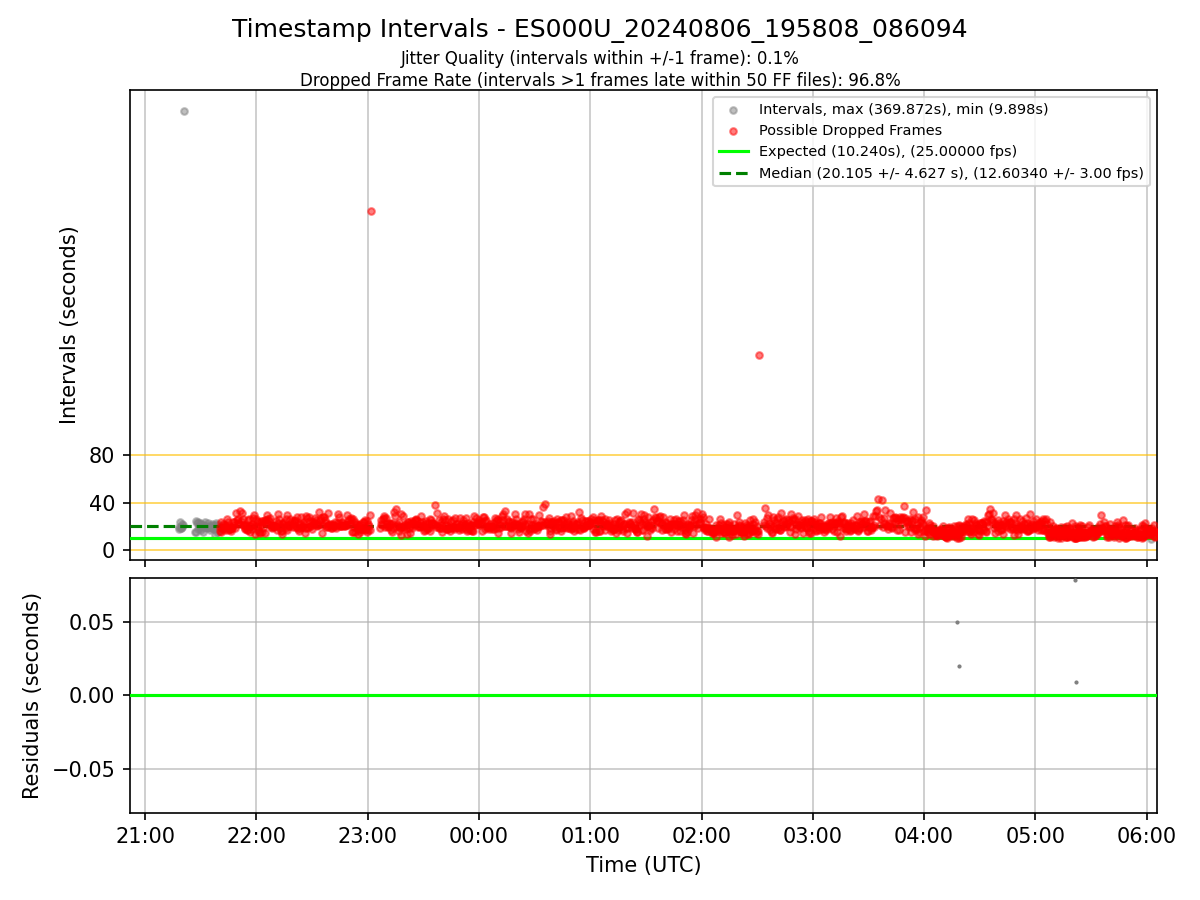Click the "Intervals (seconds)" y-axis label
The image size is (1200, 900).
tap(68, 325)
